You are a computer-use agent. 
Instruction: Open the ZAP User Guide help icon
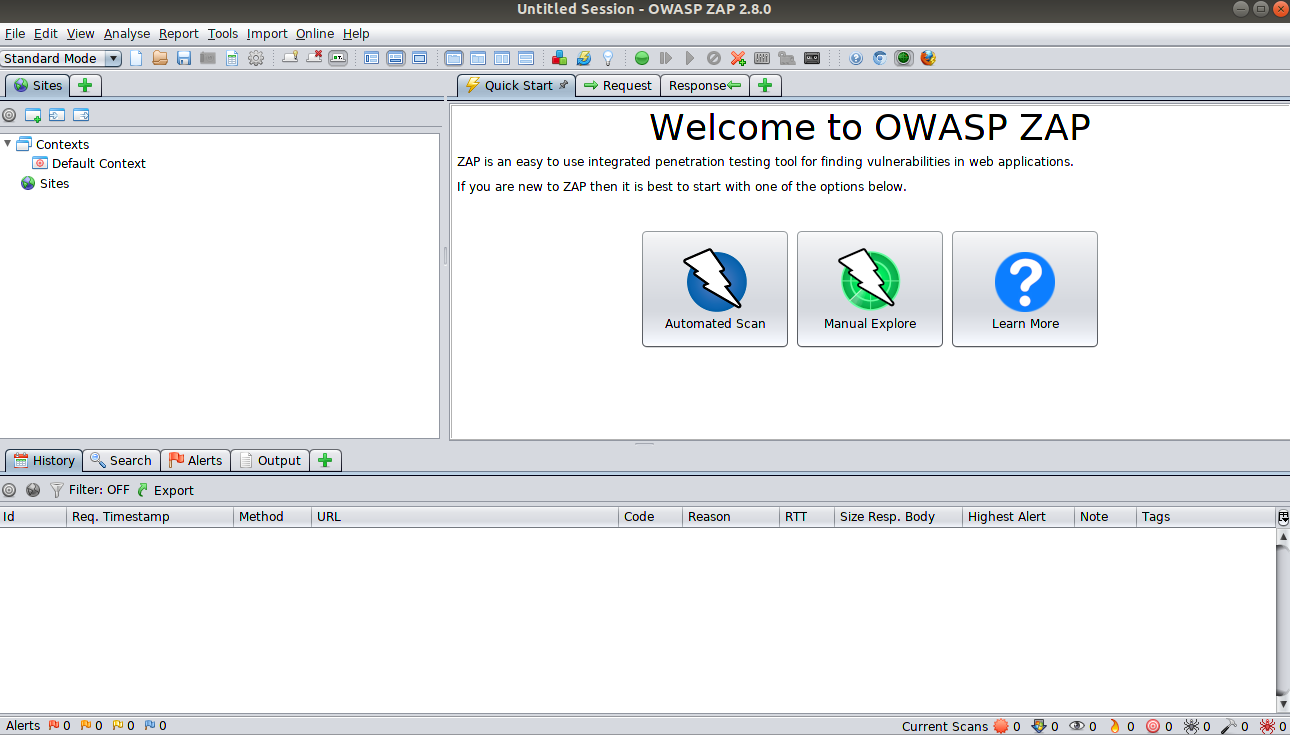point(856,58)
